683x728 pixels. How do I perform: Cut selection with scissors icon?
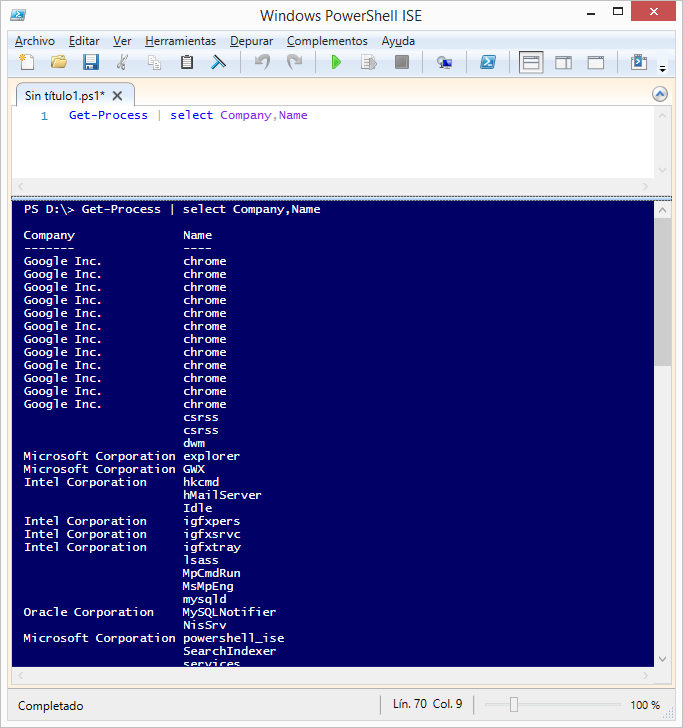[x=123, y=62]
